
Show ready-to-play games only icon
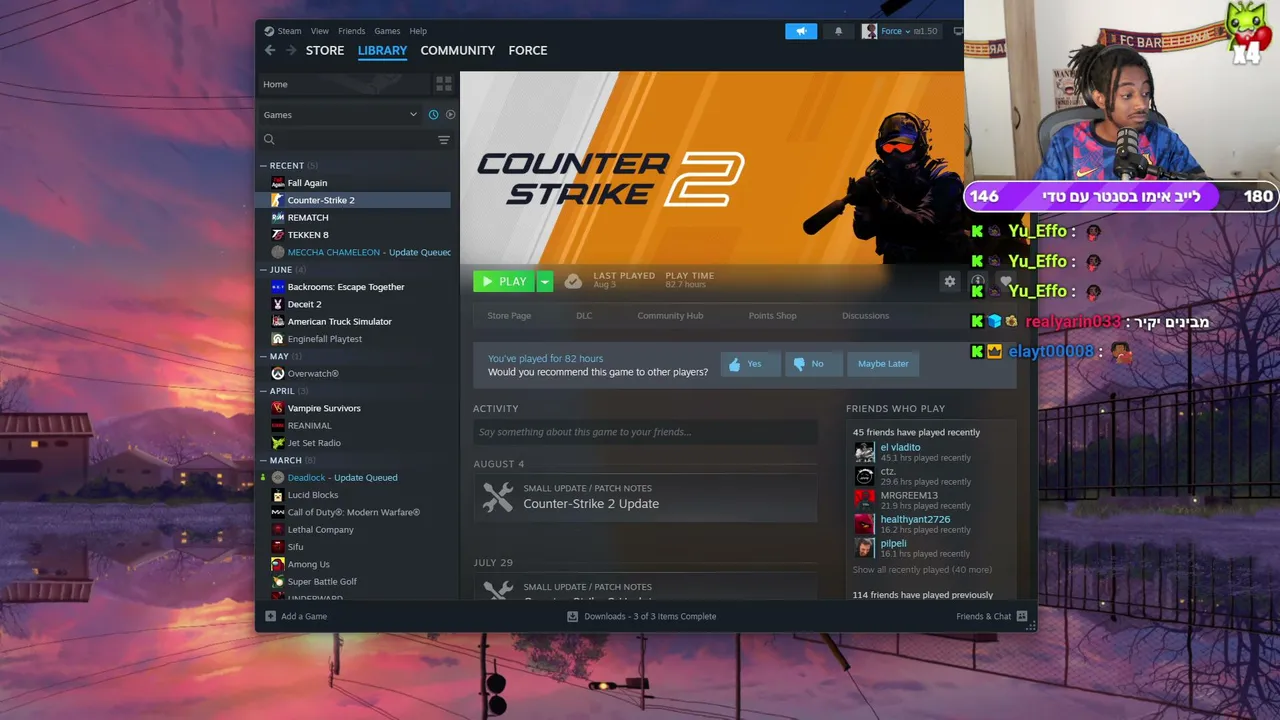pyautogui.click(x=450, y=115)
